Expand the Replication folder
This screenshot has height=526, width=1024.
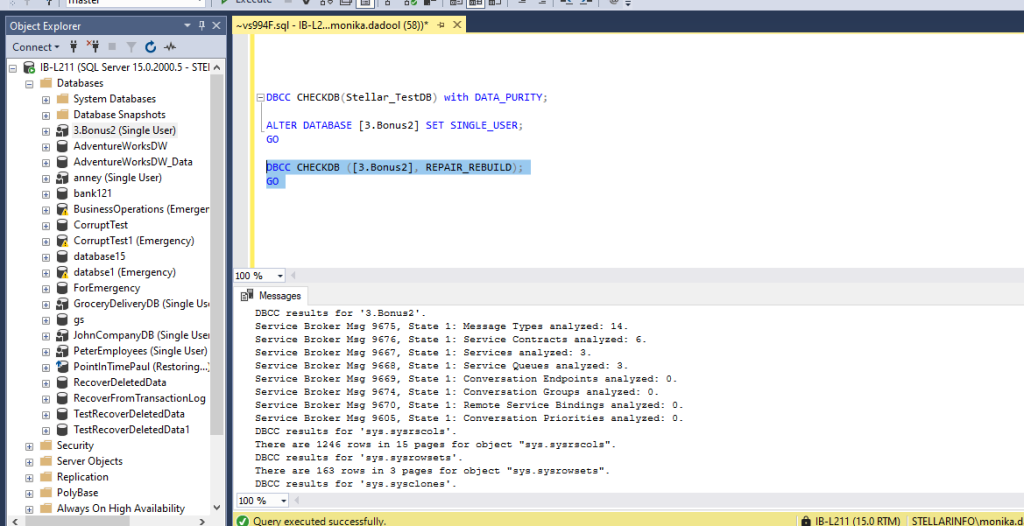[x=29, y=477]
